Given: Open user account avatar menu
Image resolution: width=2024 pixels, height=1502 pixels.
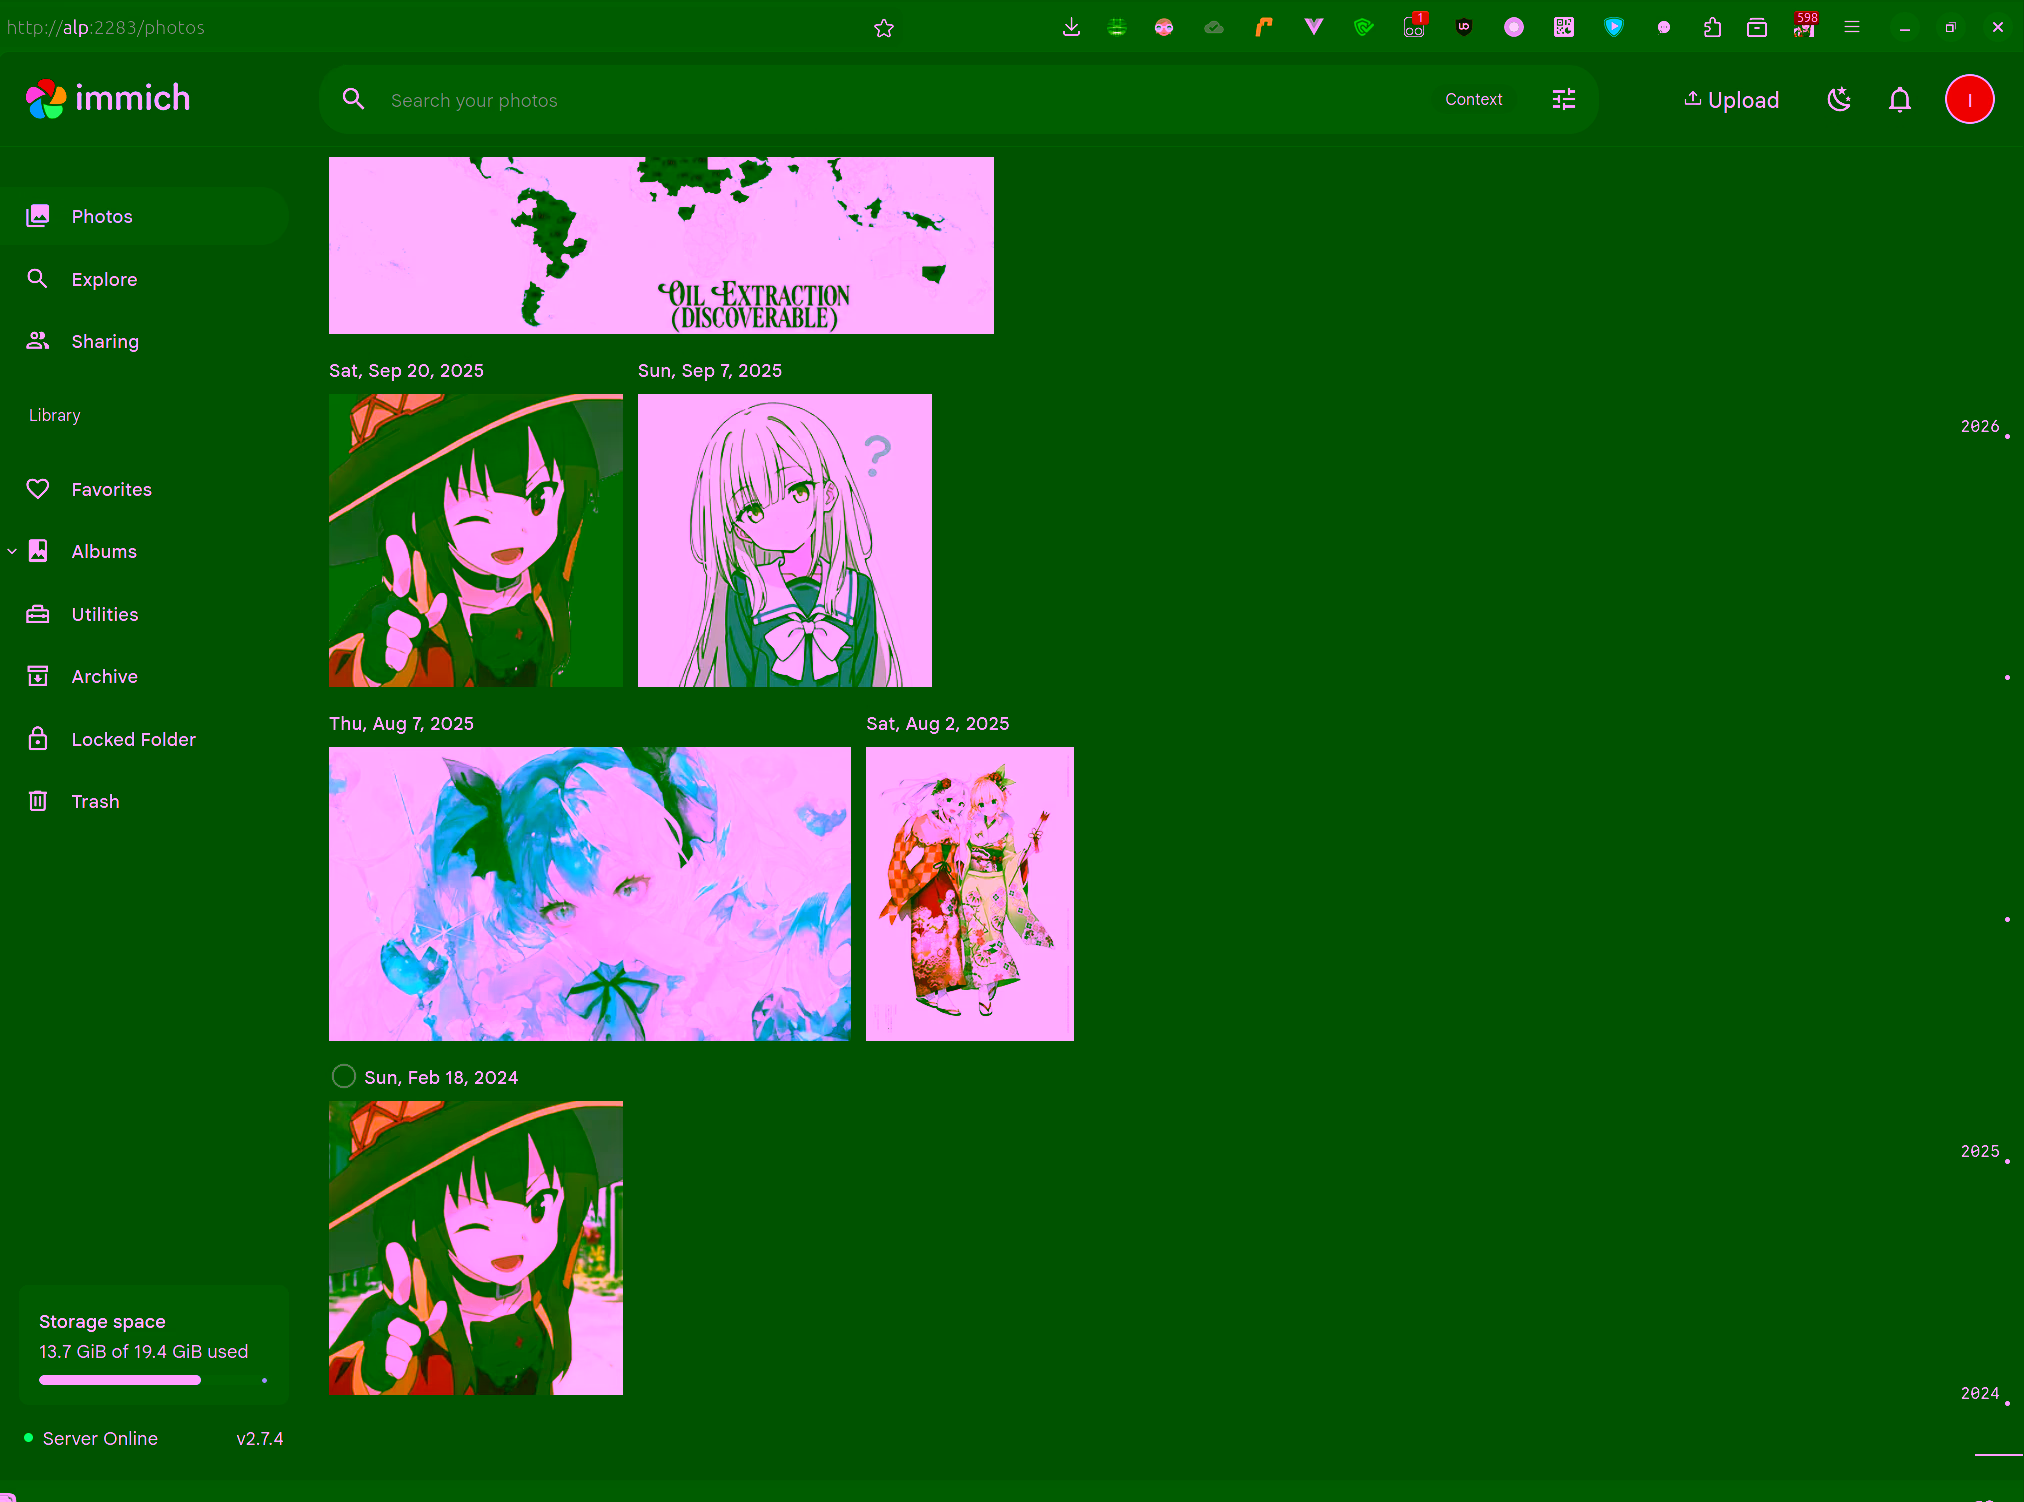Looking at the screenshot, I should (1968, 99).
